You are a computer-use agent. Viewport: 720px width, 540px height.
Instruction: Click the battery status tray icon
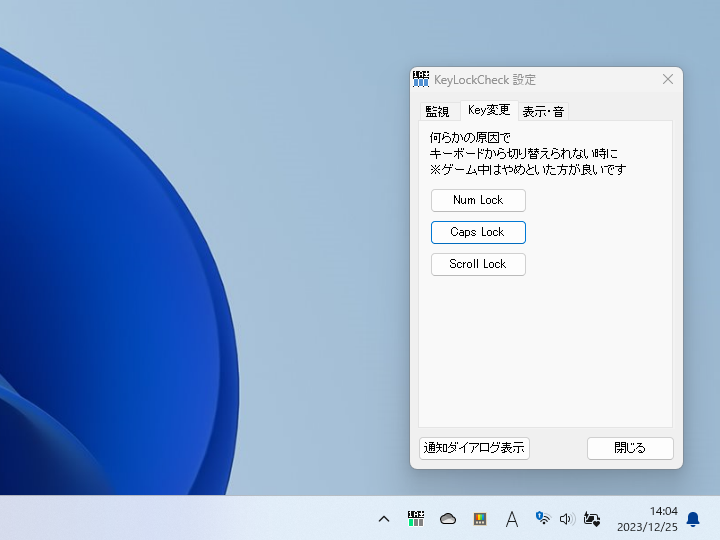tap(592, 519)
